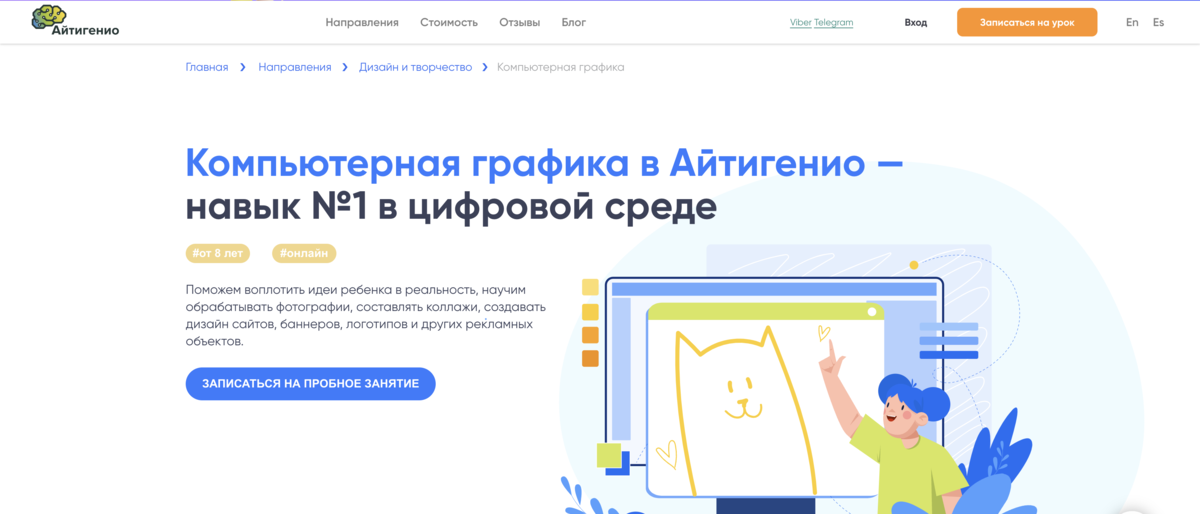Open the Viber contact link
This screenshot has width=1200, height=514.
point(801,22)
